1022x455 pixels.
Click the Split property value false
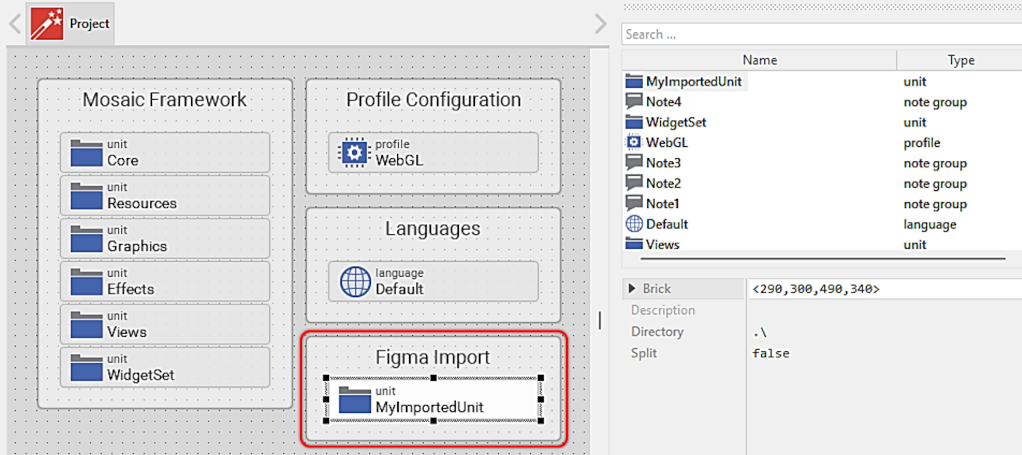[771, 353]
